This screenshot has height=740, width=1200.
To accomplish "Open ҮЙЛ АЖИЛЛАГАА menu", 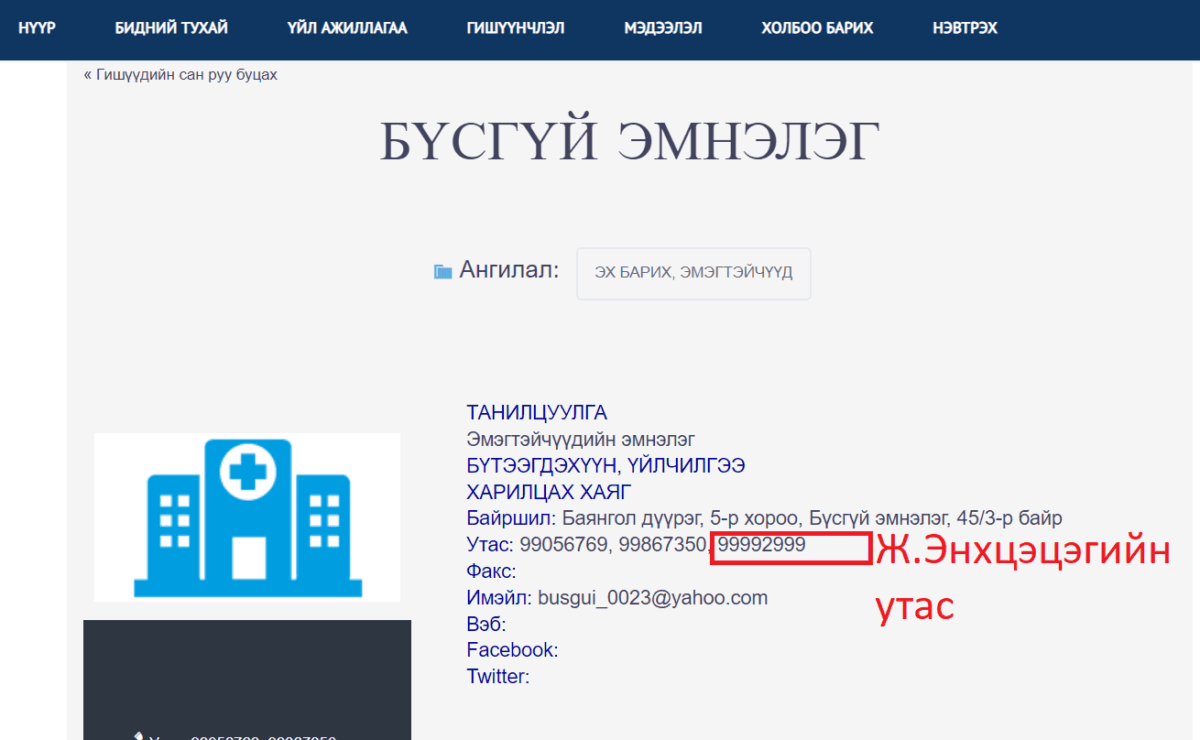I will tap(347, 28).
